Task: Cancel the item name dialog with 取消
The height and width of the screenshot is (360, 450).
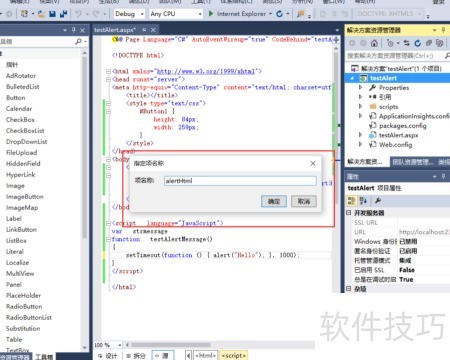Action: click(304, 201)
